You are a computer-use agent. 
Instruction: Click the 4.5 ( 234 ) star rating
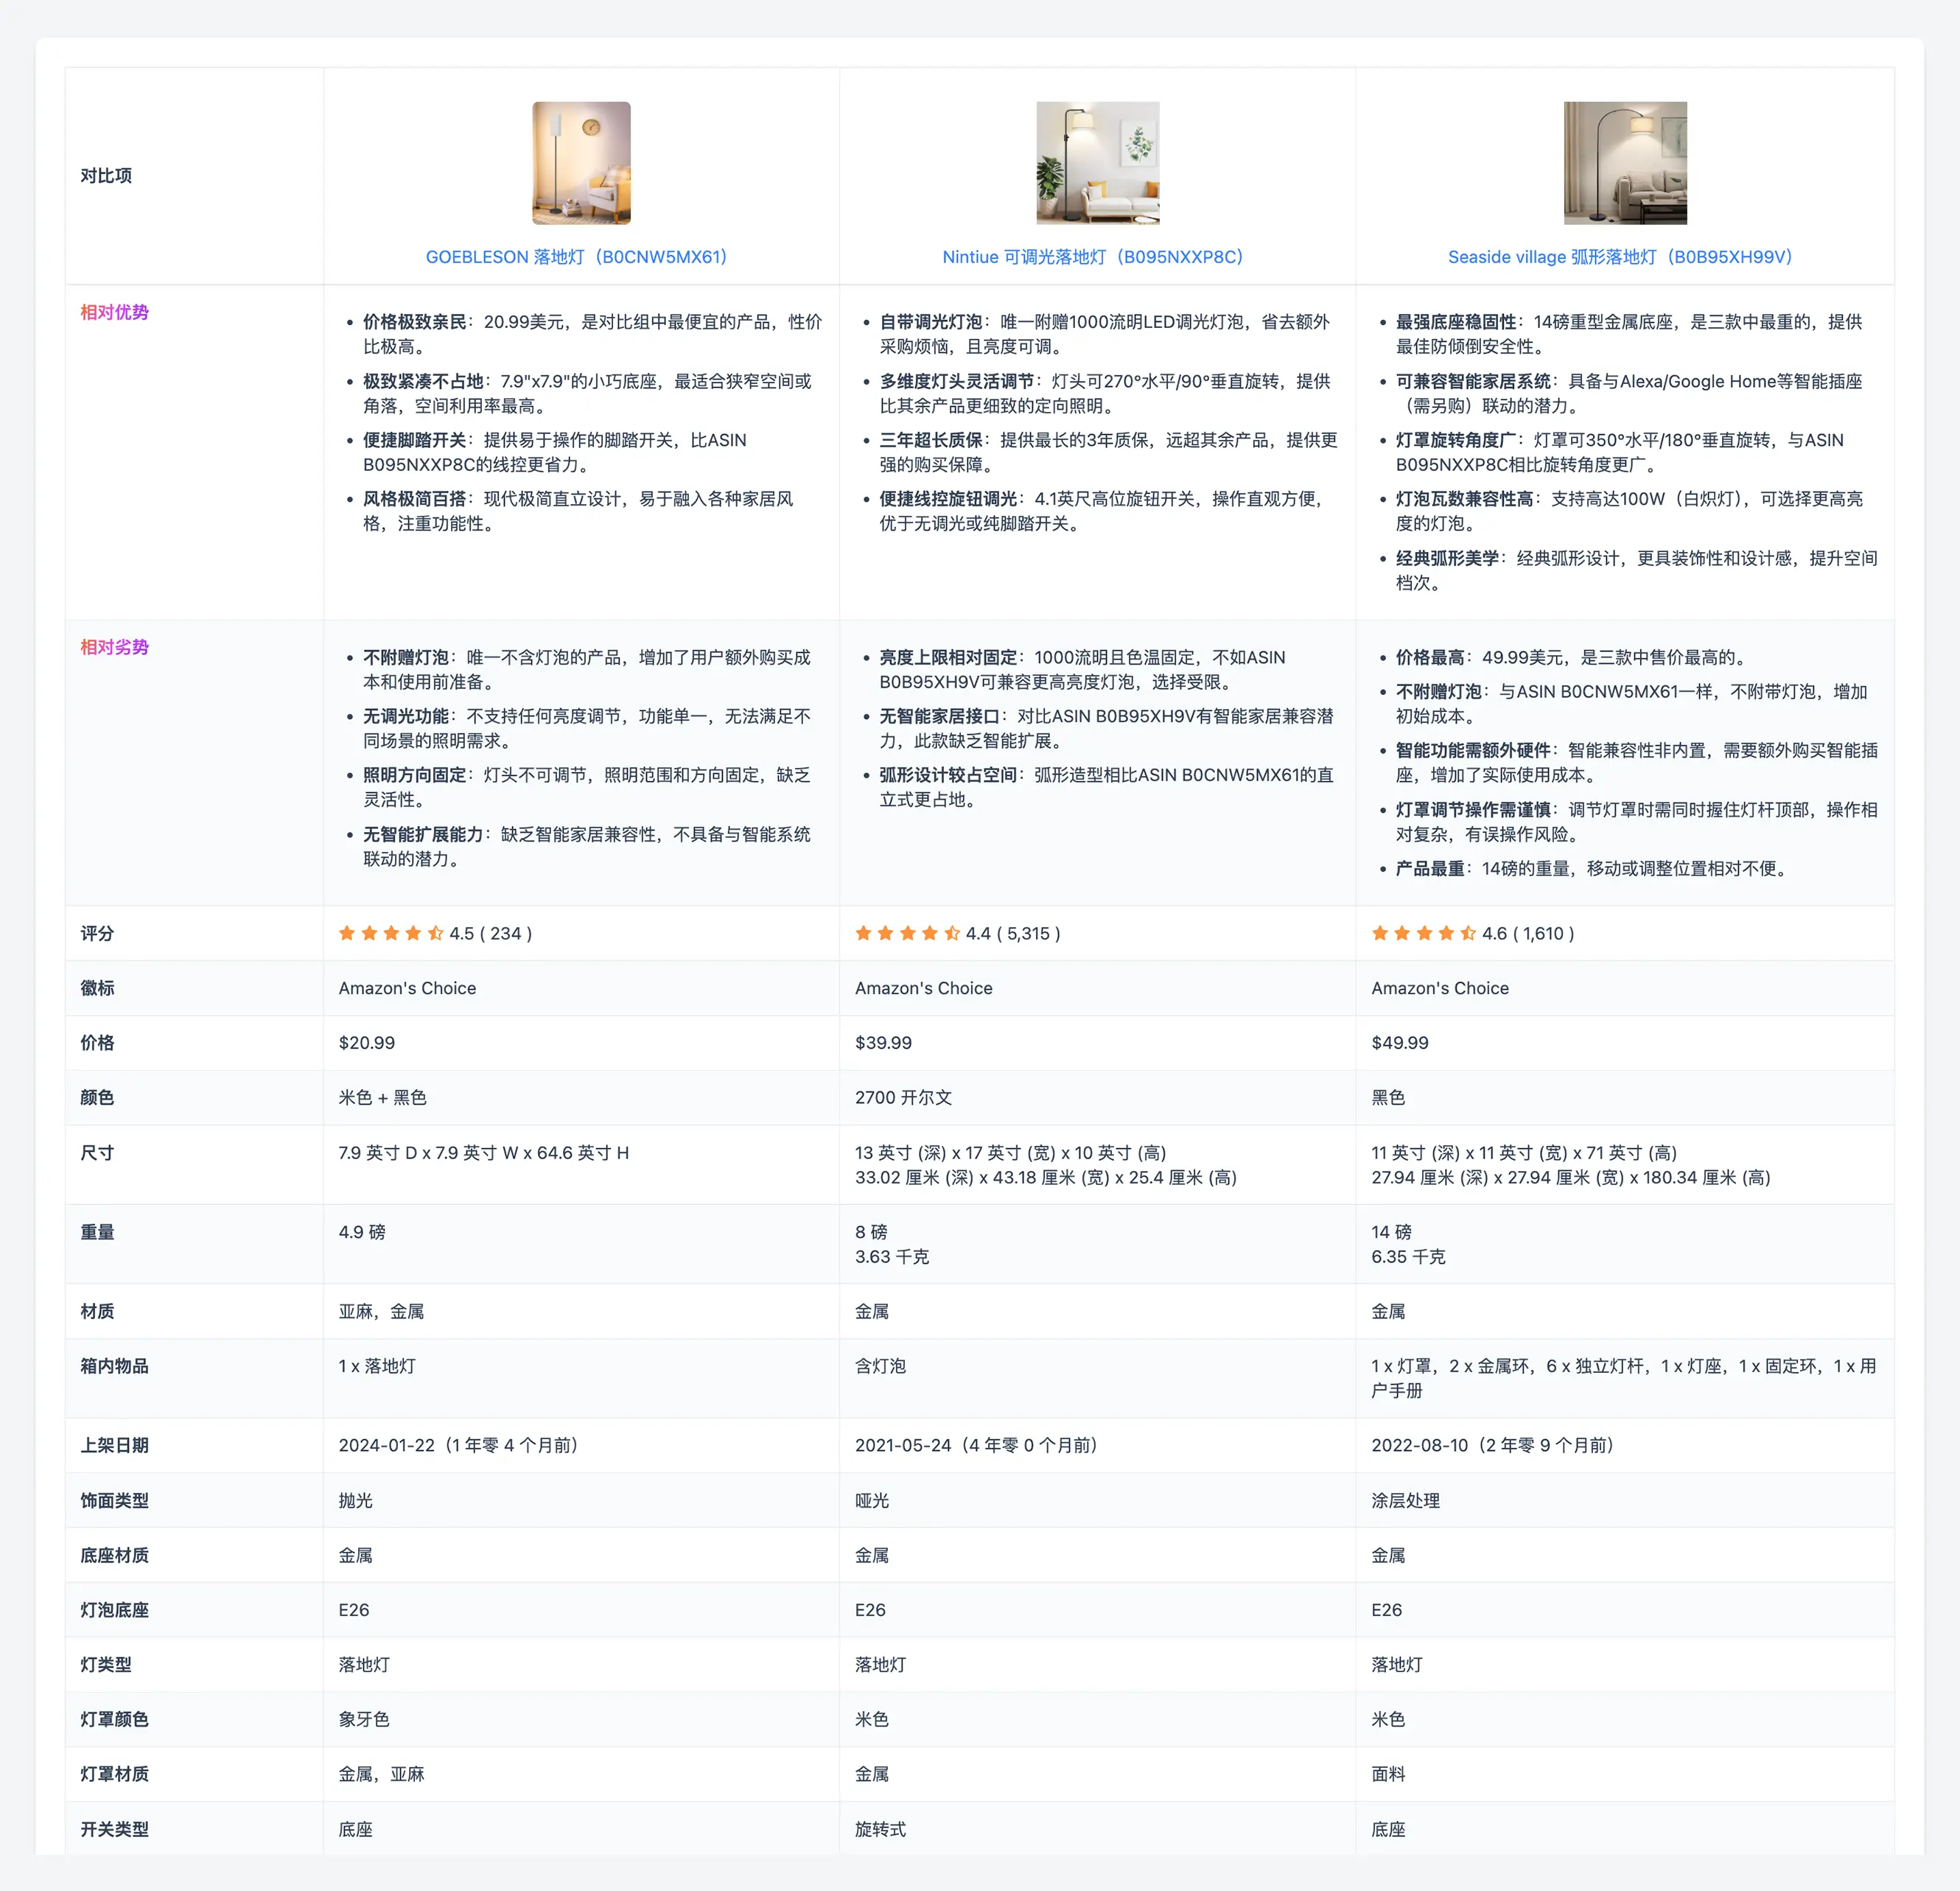[436, 933]
